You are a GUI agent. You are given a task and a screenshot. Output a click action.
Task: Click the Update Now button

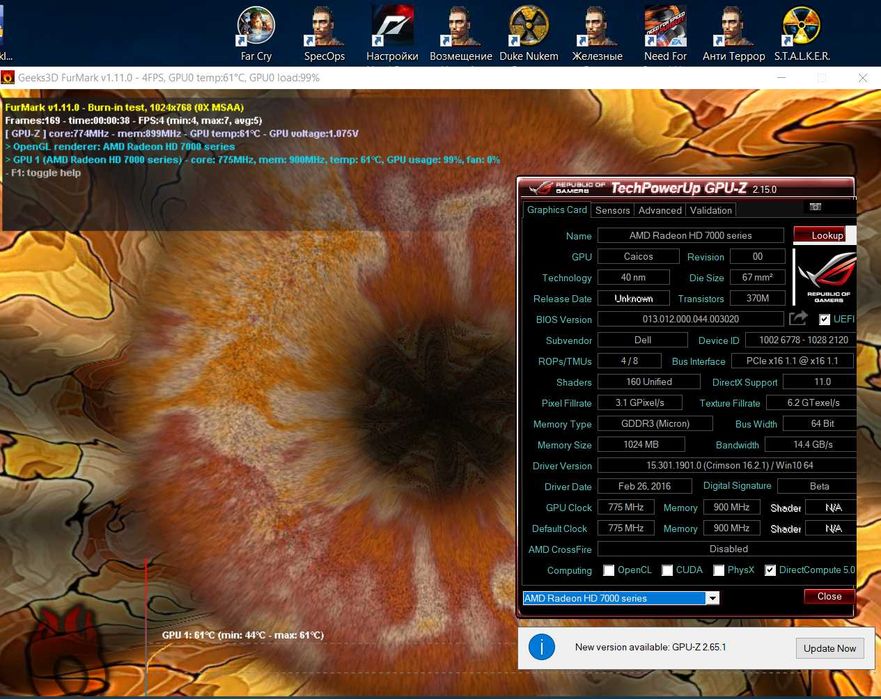(829, 648)
